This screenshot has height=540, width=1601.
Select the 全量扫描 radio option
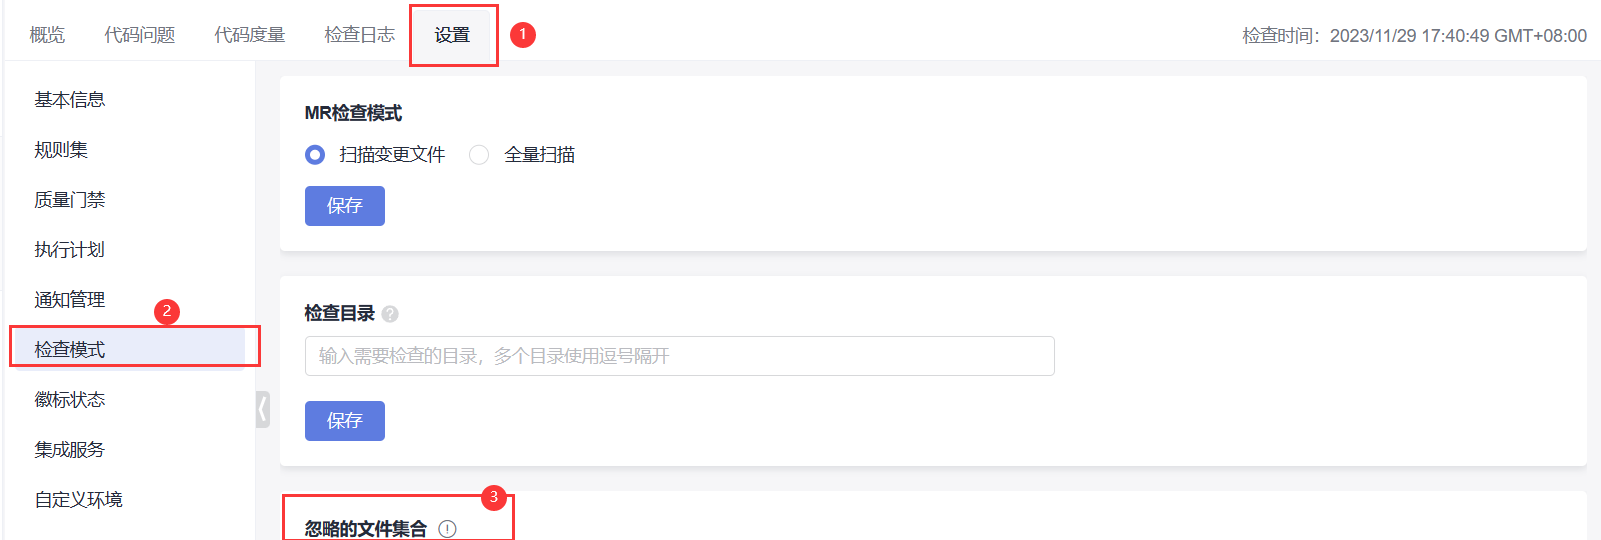click(480, 155)
